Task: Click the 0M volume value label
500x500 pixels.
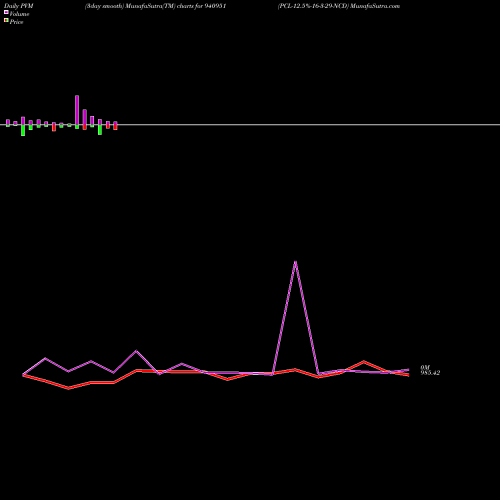Action: click(425, 367)
